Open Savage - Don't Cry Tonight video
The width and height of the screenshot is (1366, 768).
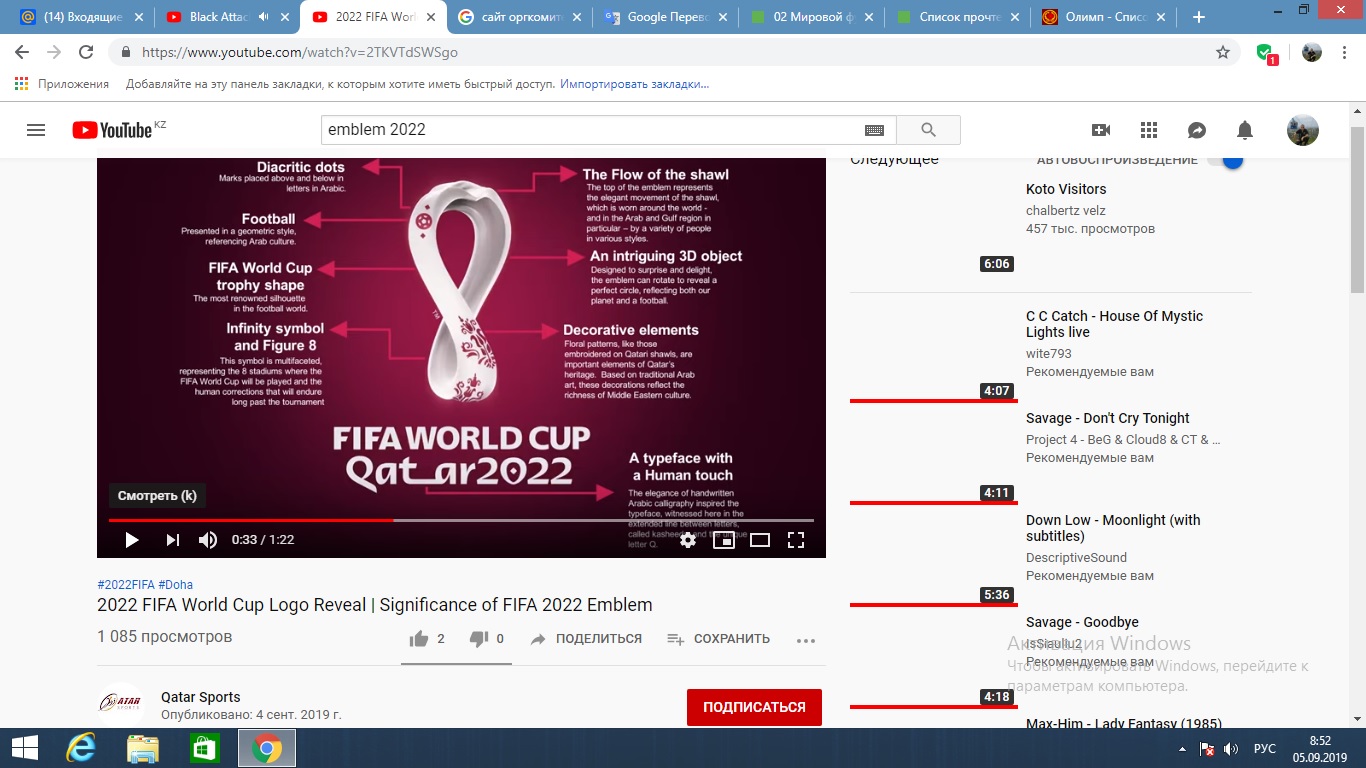tap(1108, 418)
